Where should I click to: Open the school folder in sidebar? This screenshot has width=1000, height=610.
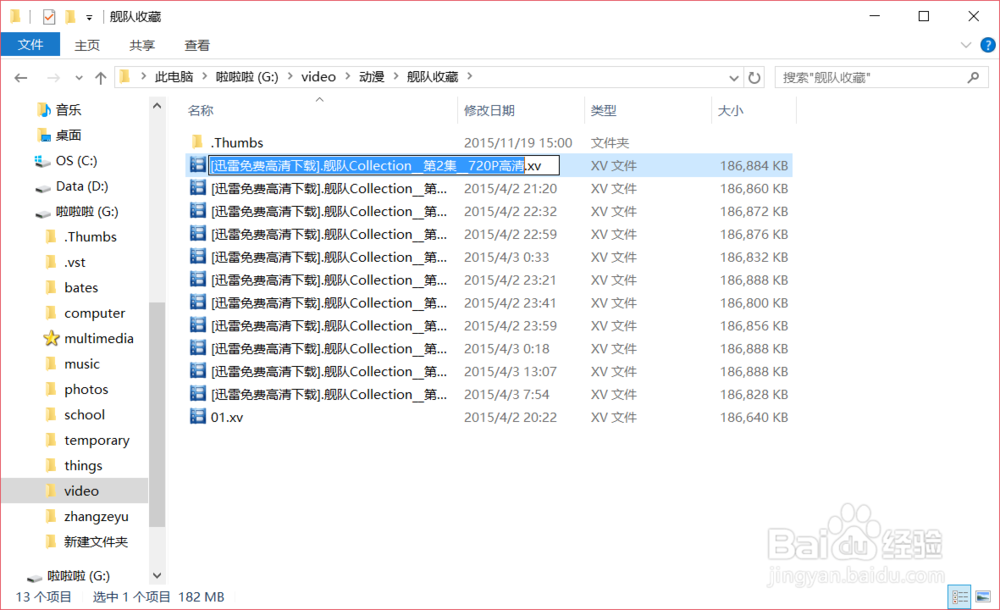coord(84,415)
